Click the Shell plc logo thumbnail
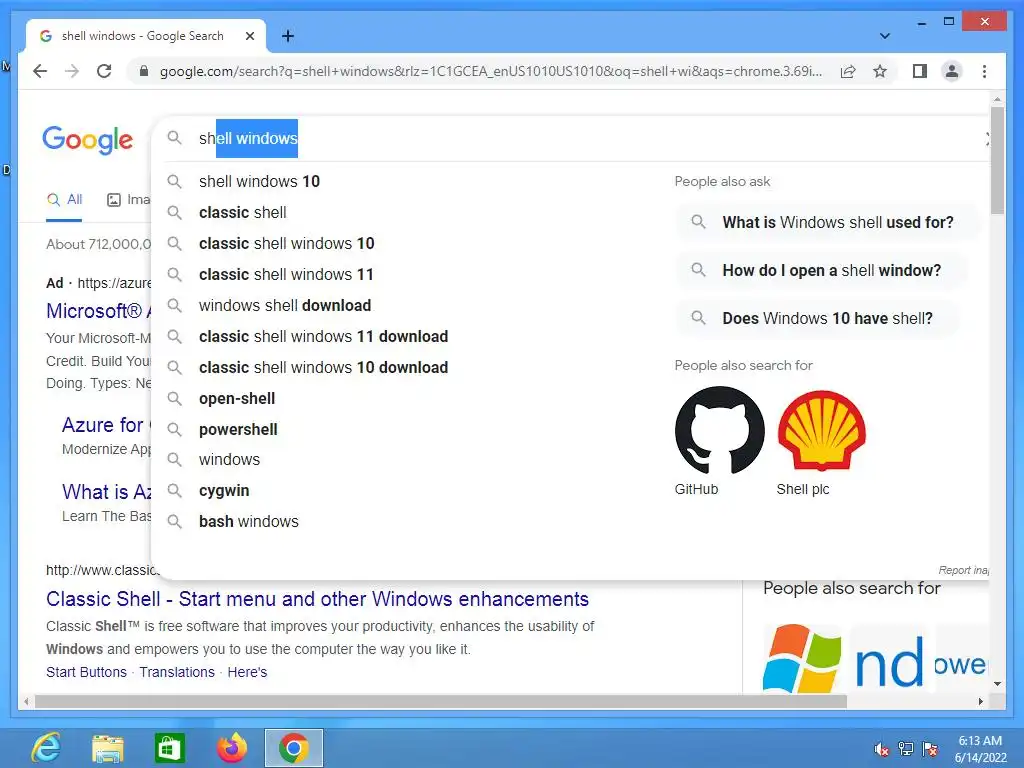Screen dimensions: 1024x768 coord(822,430)
